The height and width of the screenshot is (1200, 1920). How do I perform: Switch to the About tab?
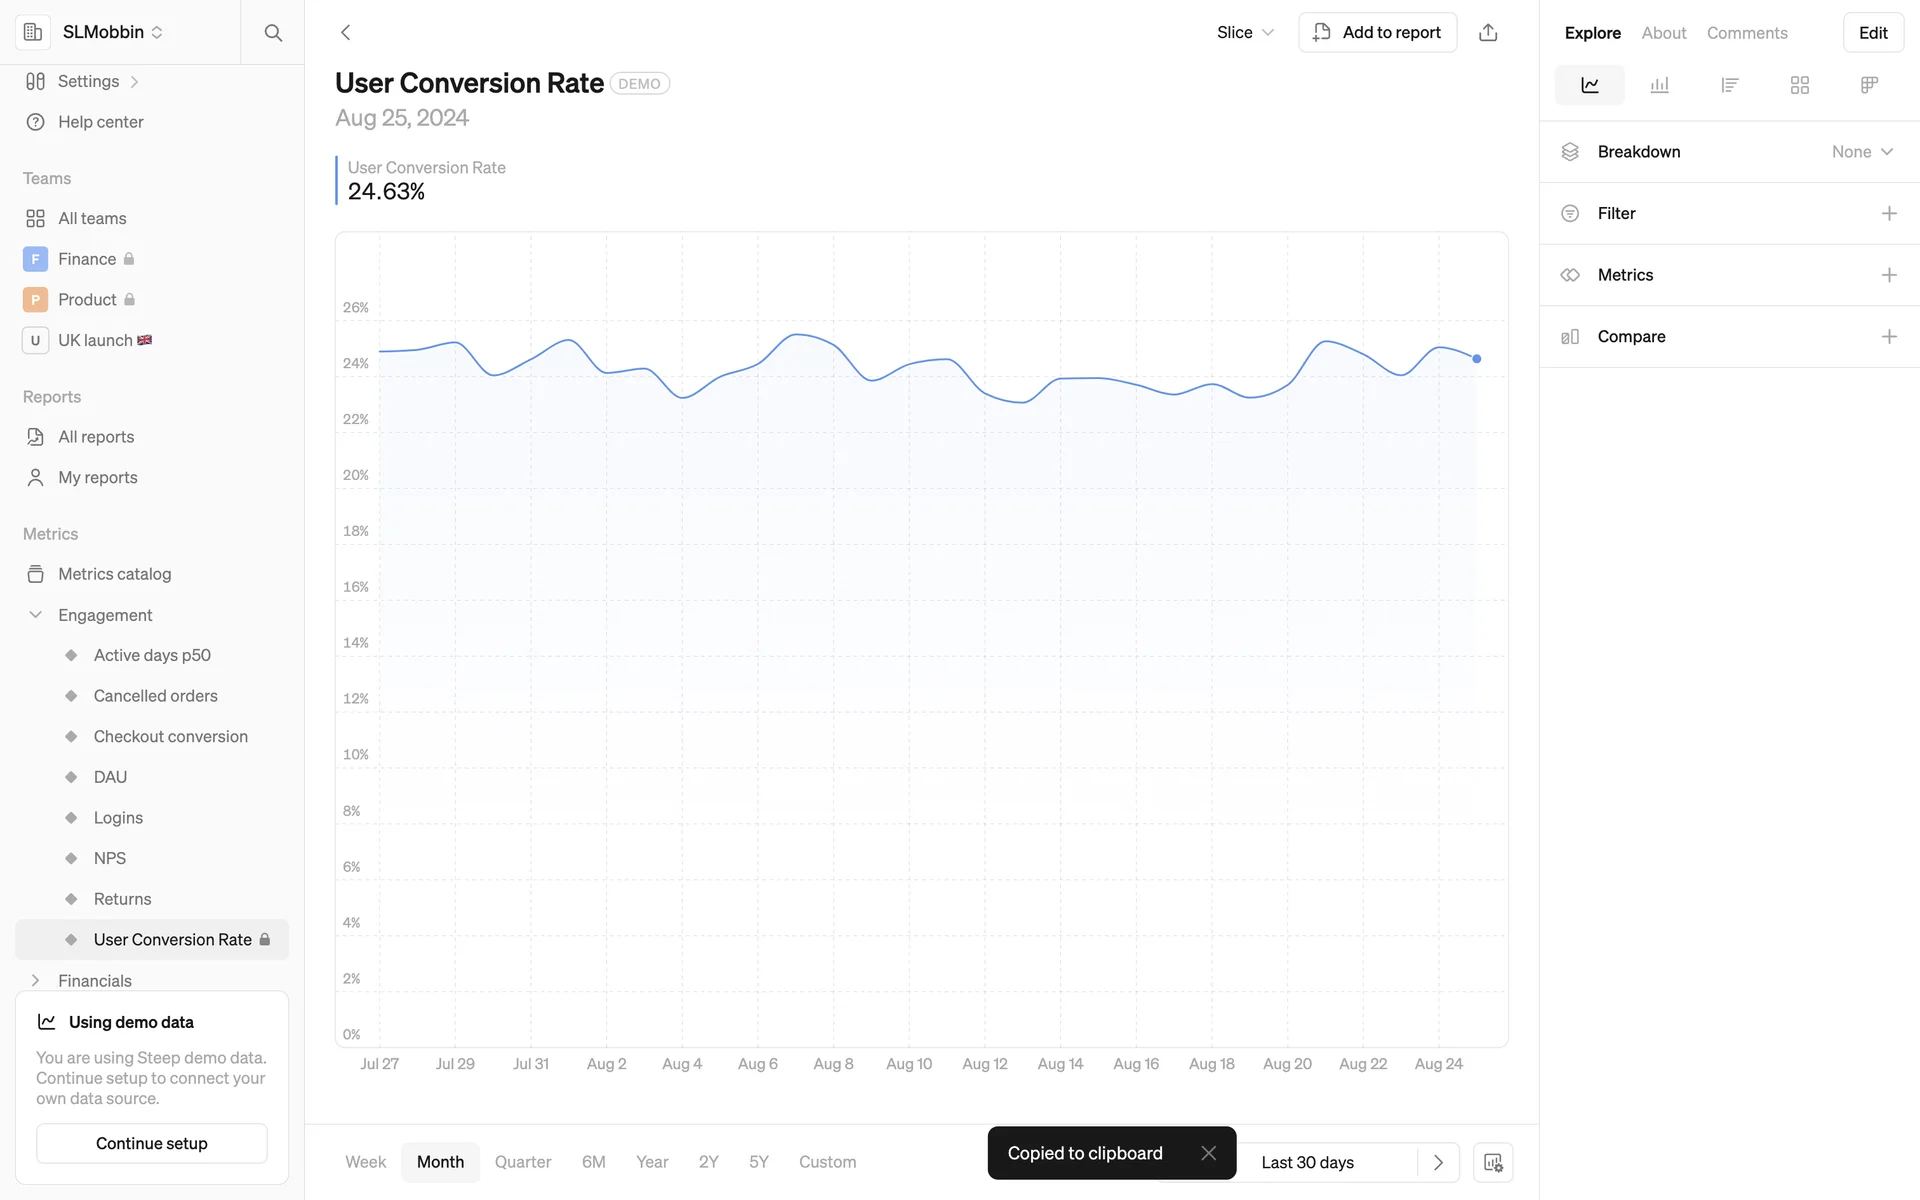tap(1663, 33)
